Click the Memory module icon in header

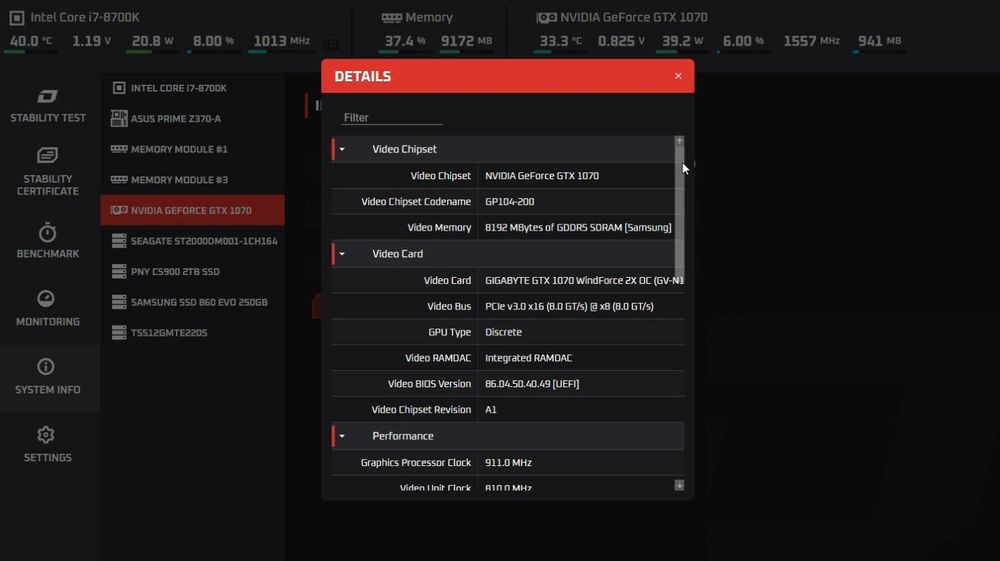[x=391, y=18]
